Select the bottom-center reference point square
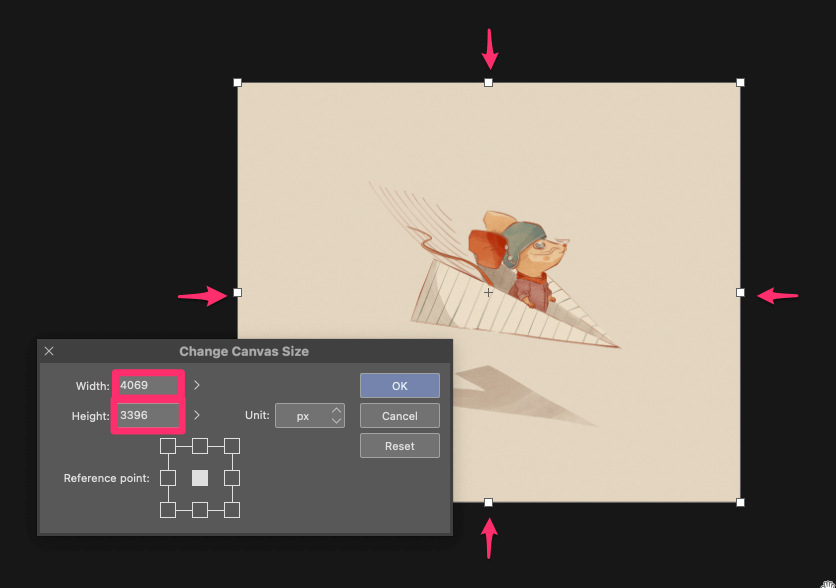 click(x=200, y=511)
